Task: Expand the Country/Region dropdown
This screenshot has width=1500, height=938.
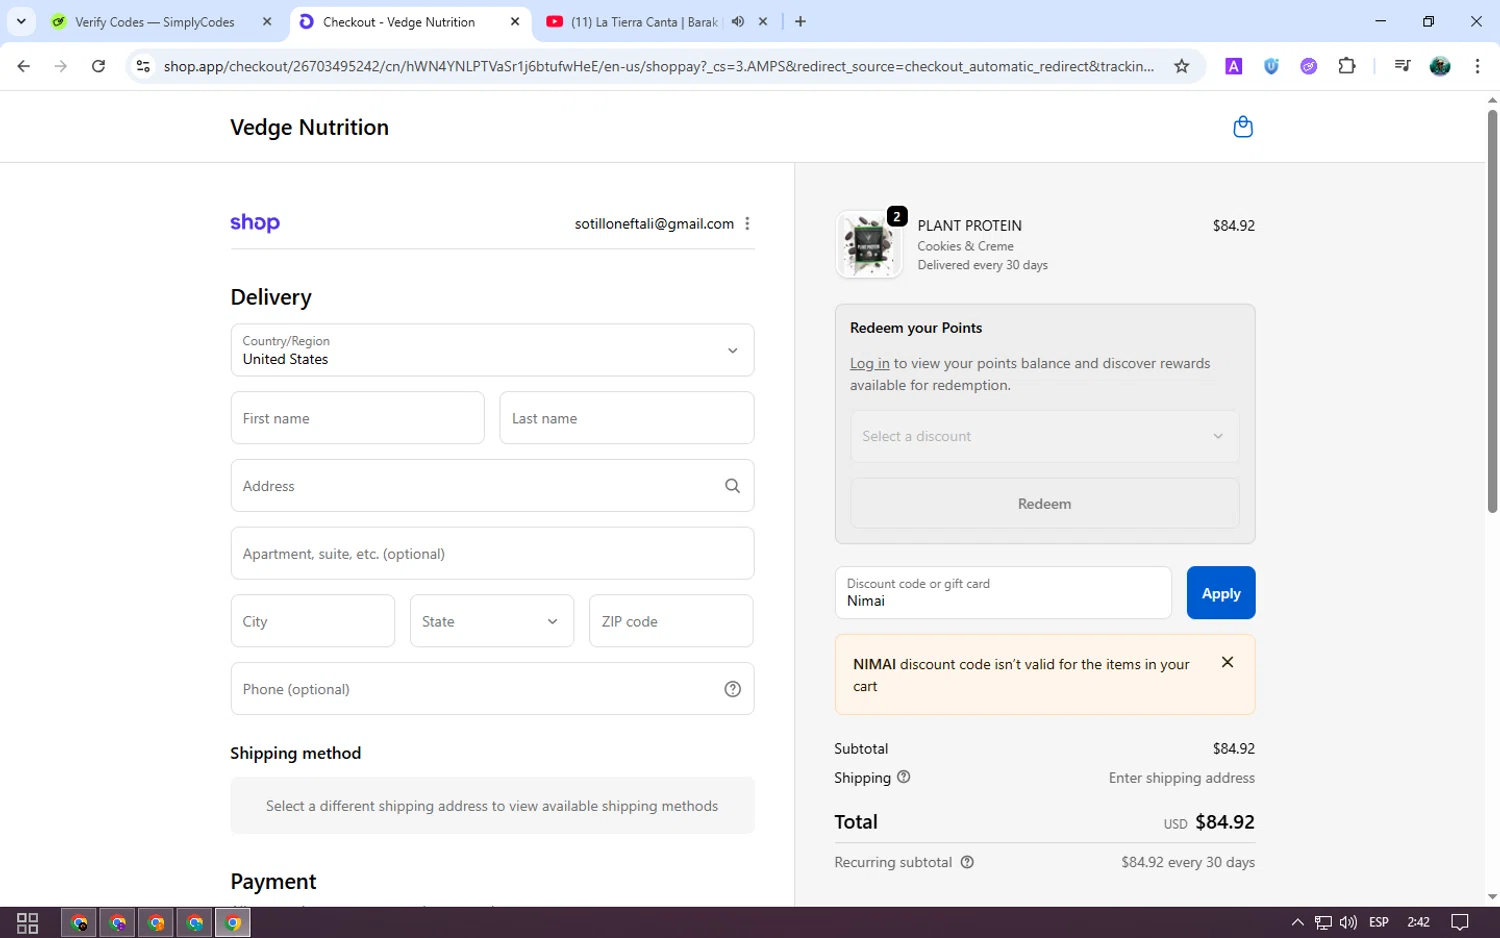Action: pos(492,350)
